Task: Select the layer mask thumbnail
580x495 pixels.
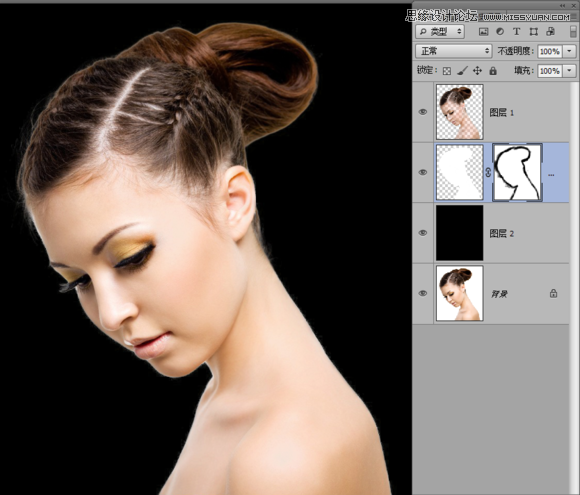Action: pos(517,173)
